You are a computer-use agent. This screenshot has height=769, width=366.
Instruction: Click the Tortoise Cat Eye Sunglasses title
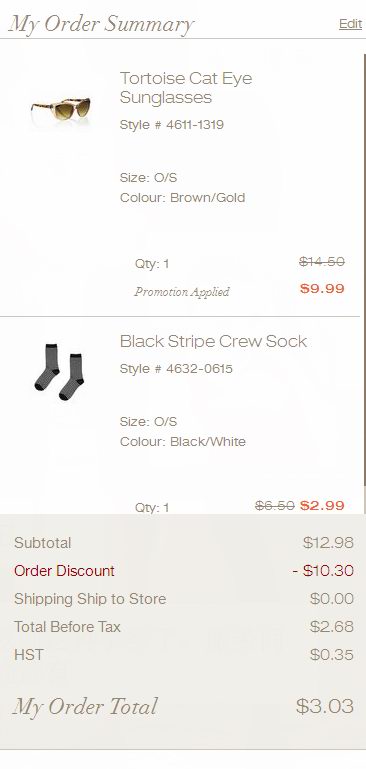186,88
